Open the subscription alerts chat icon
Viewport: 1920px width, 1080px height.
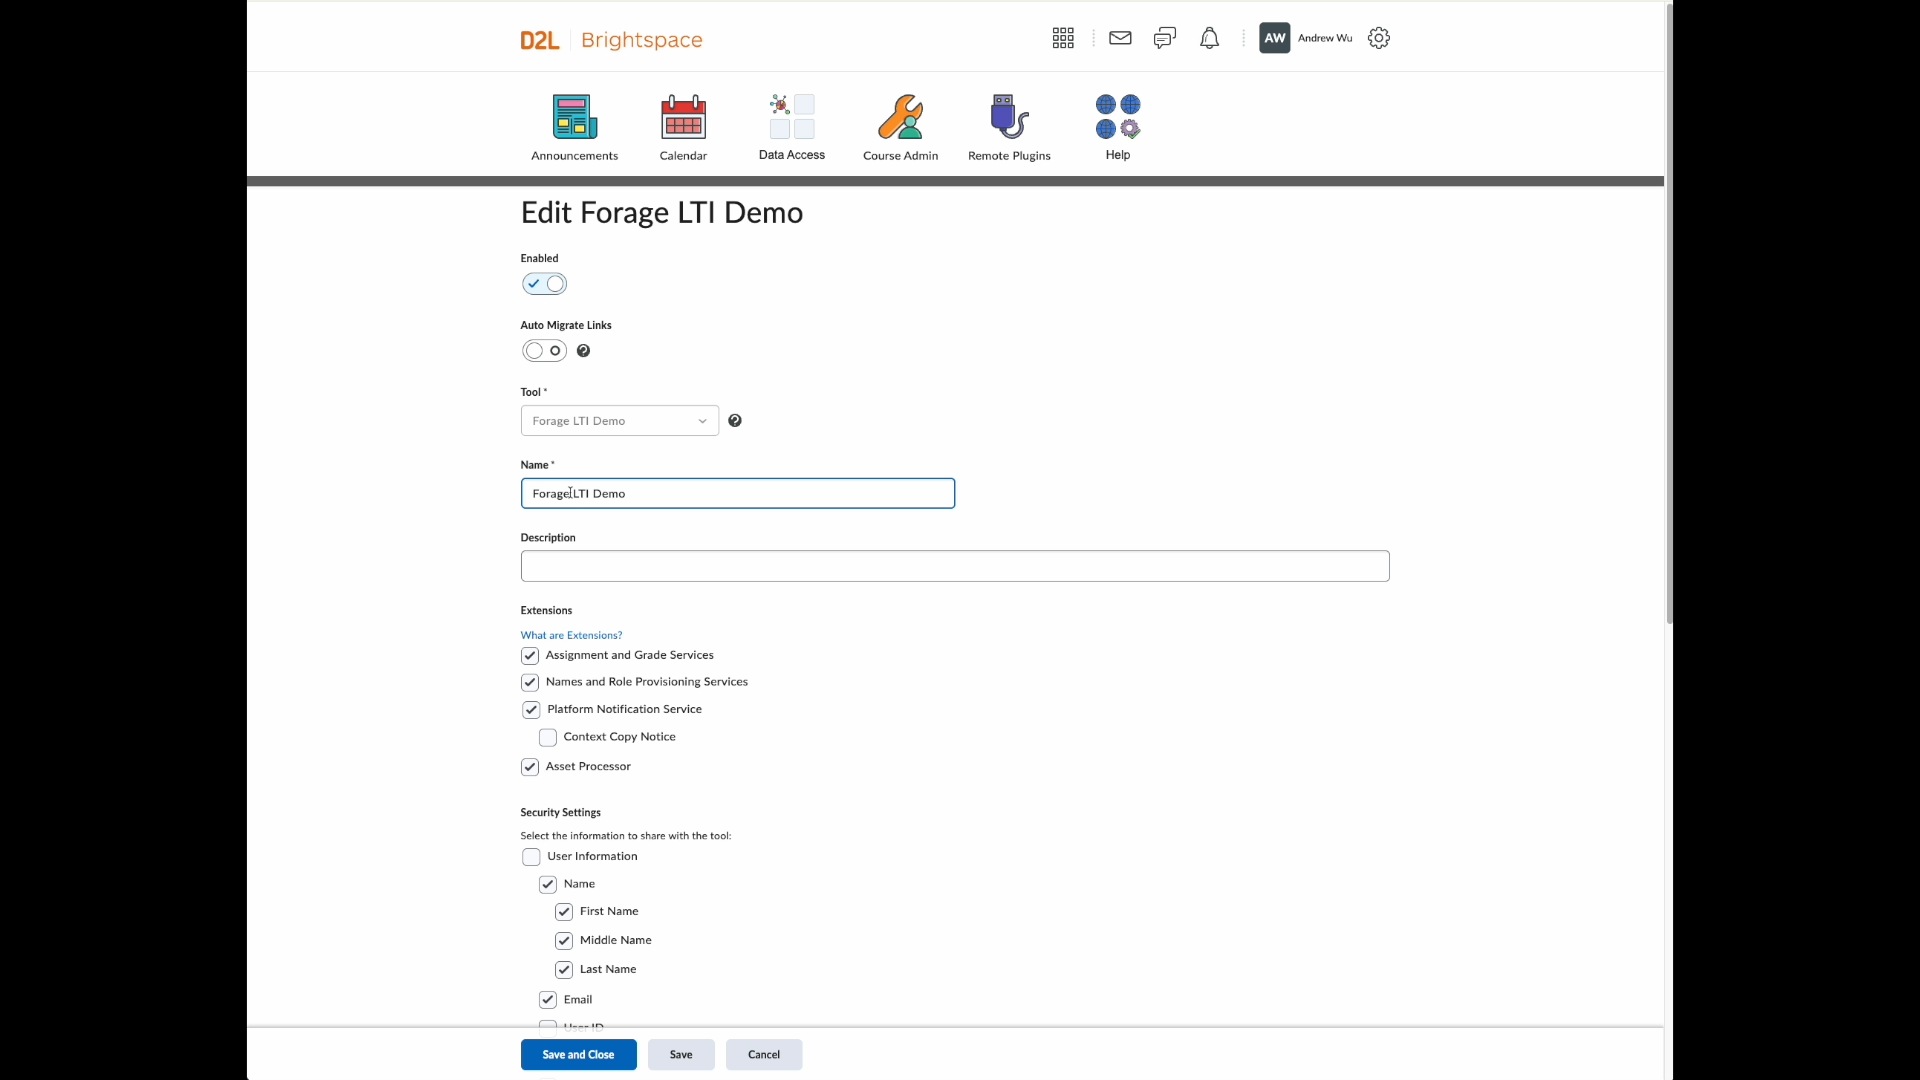[1165, 38]
